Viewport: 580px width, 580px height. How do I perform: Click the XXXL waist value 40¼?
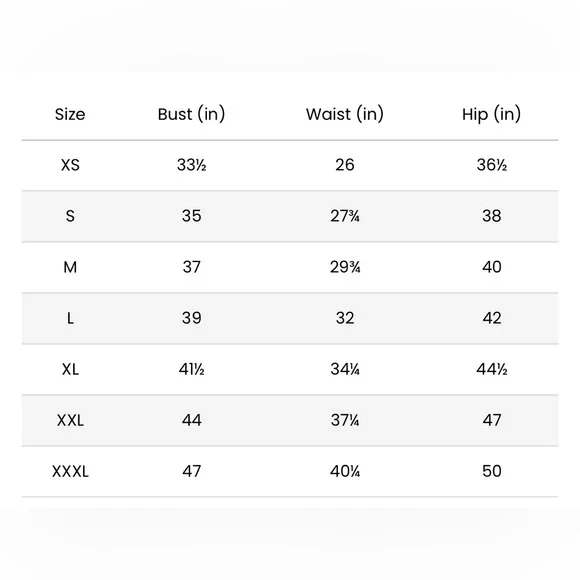[x=345, y=471]
